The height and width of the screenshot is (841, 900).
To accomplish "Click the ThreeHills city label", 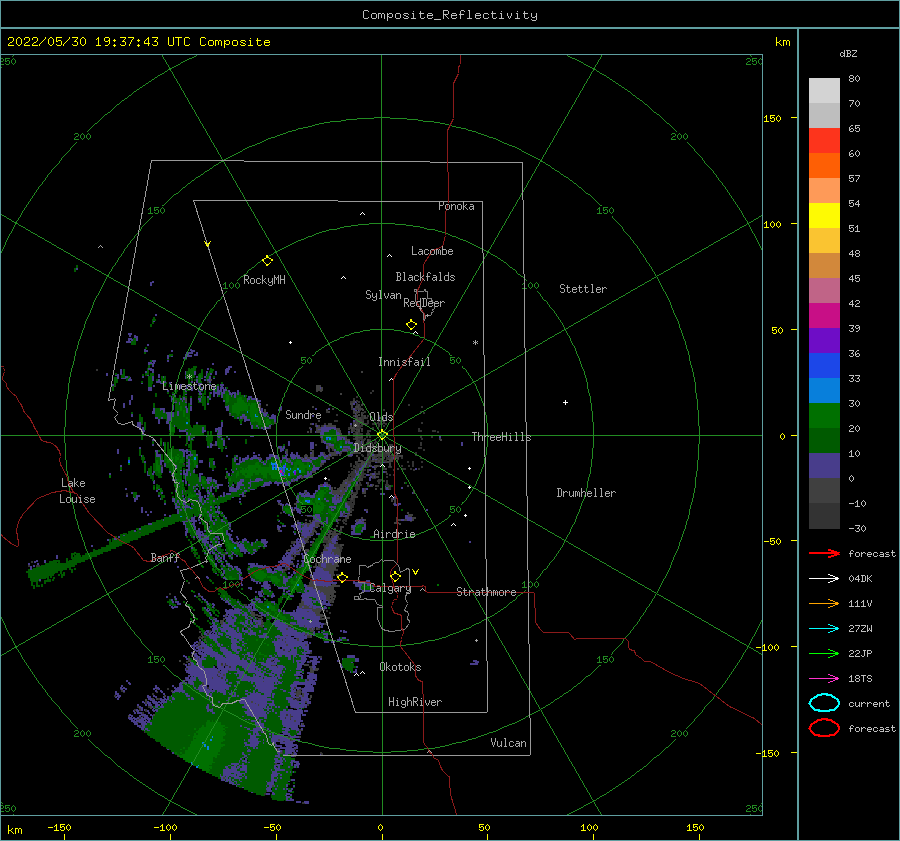I will click(501, 437).
